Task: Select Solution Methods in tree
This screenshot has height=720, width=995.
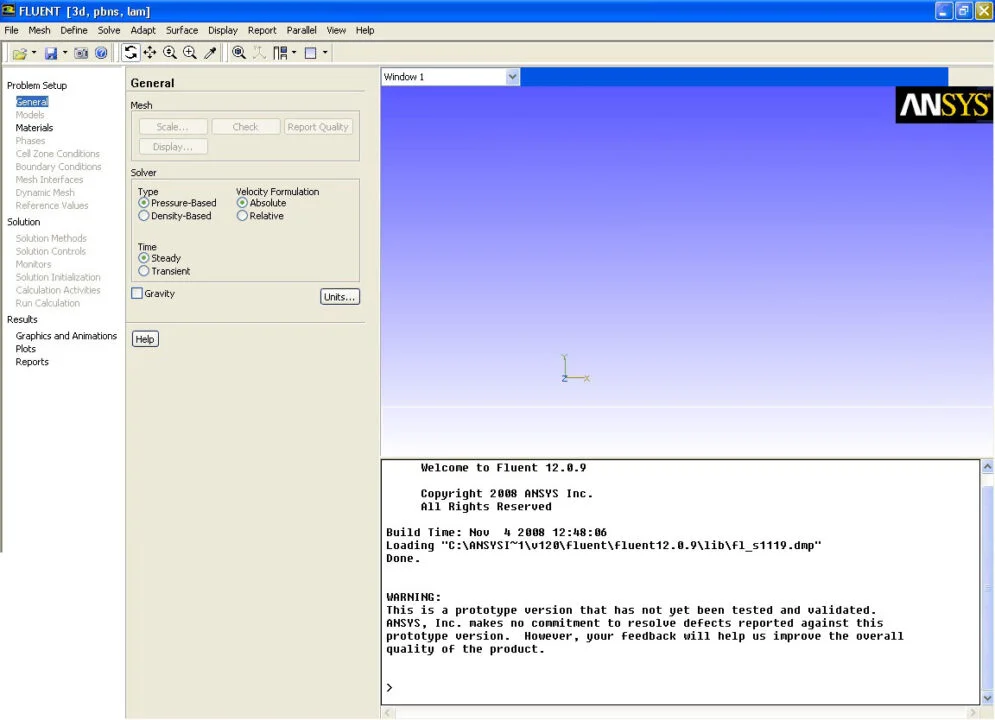Action: pos(51,239)
